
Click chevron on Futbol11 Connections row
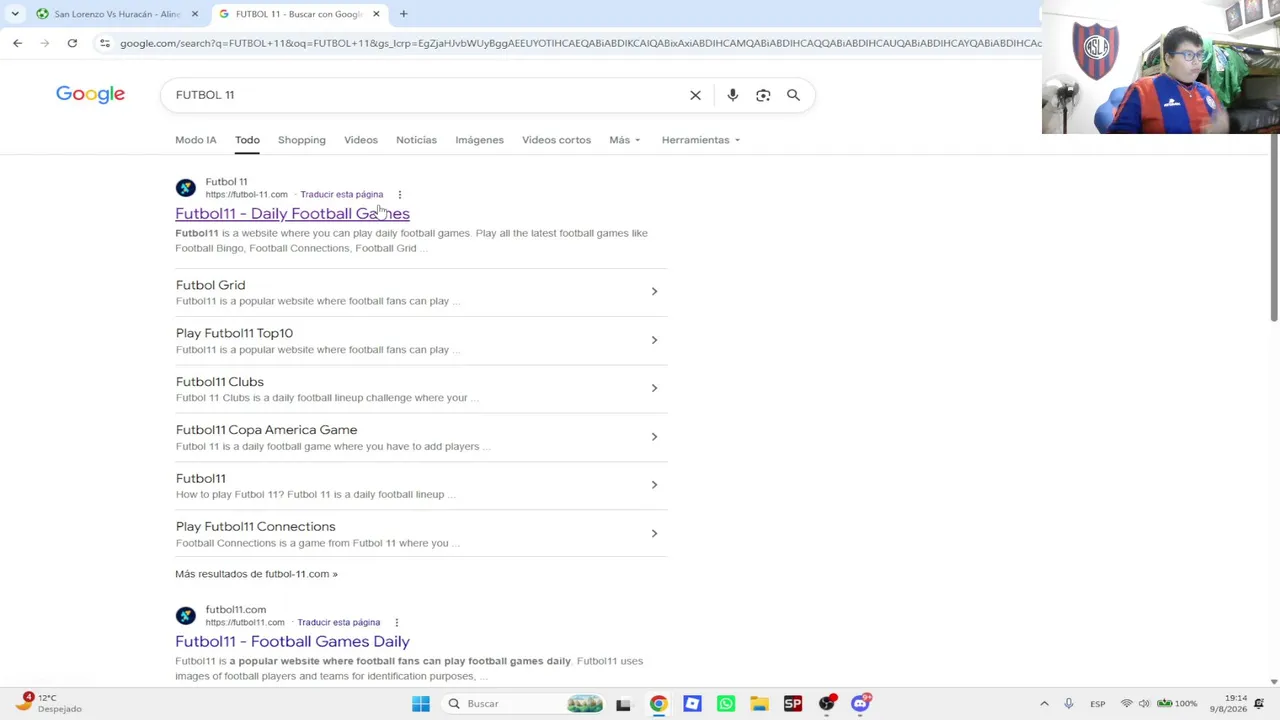(x=654, y=533)
